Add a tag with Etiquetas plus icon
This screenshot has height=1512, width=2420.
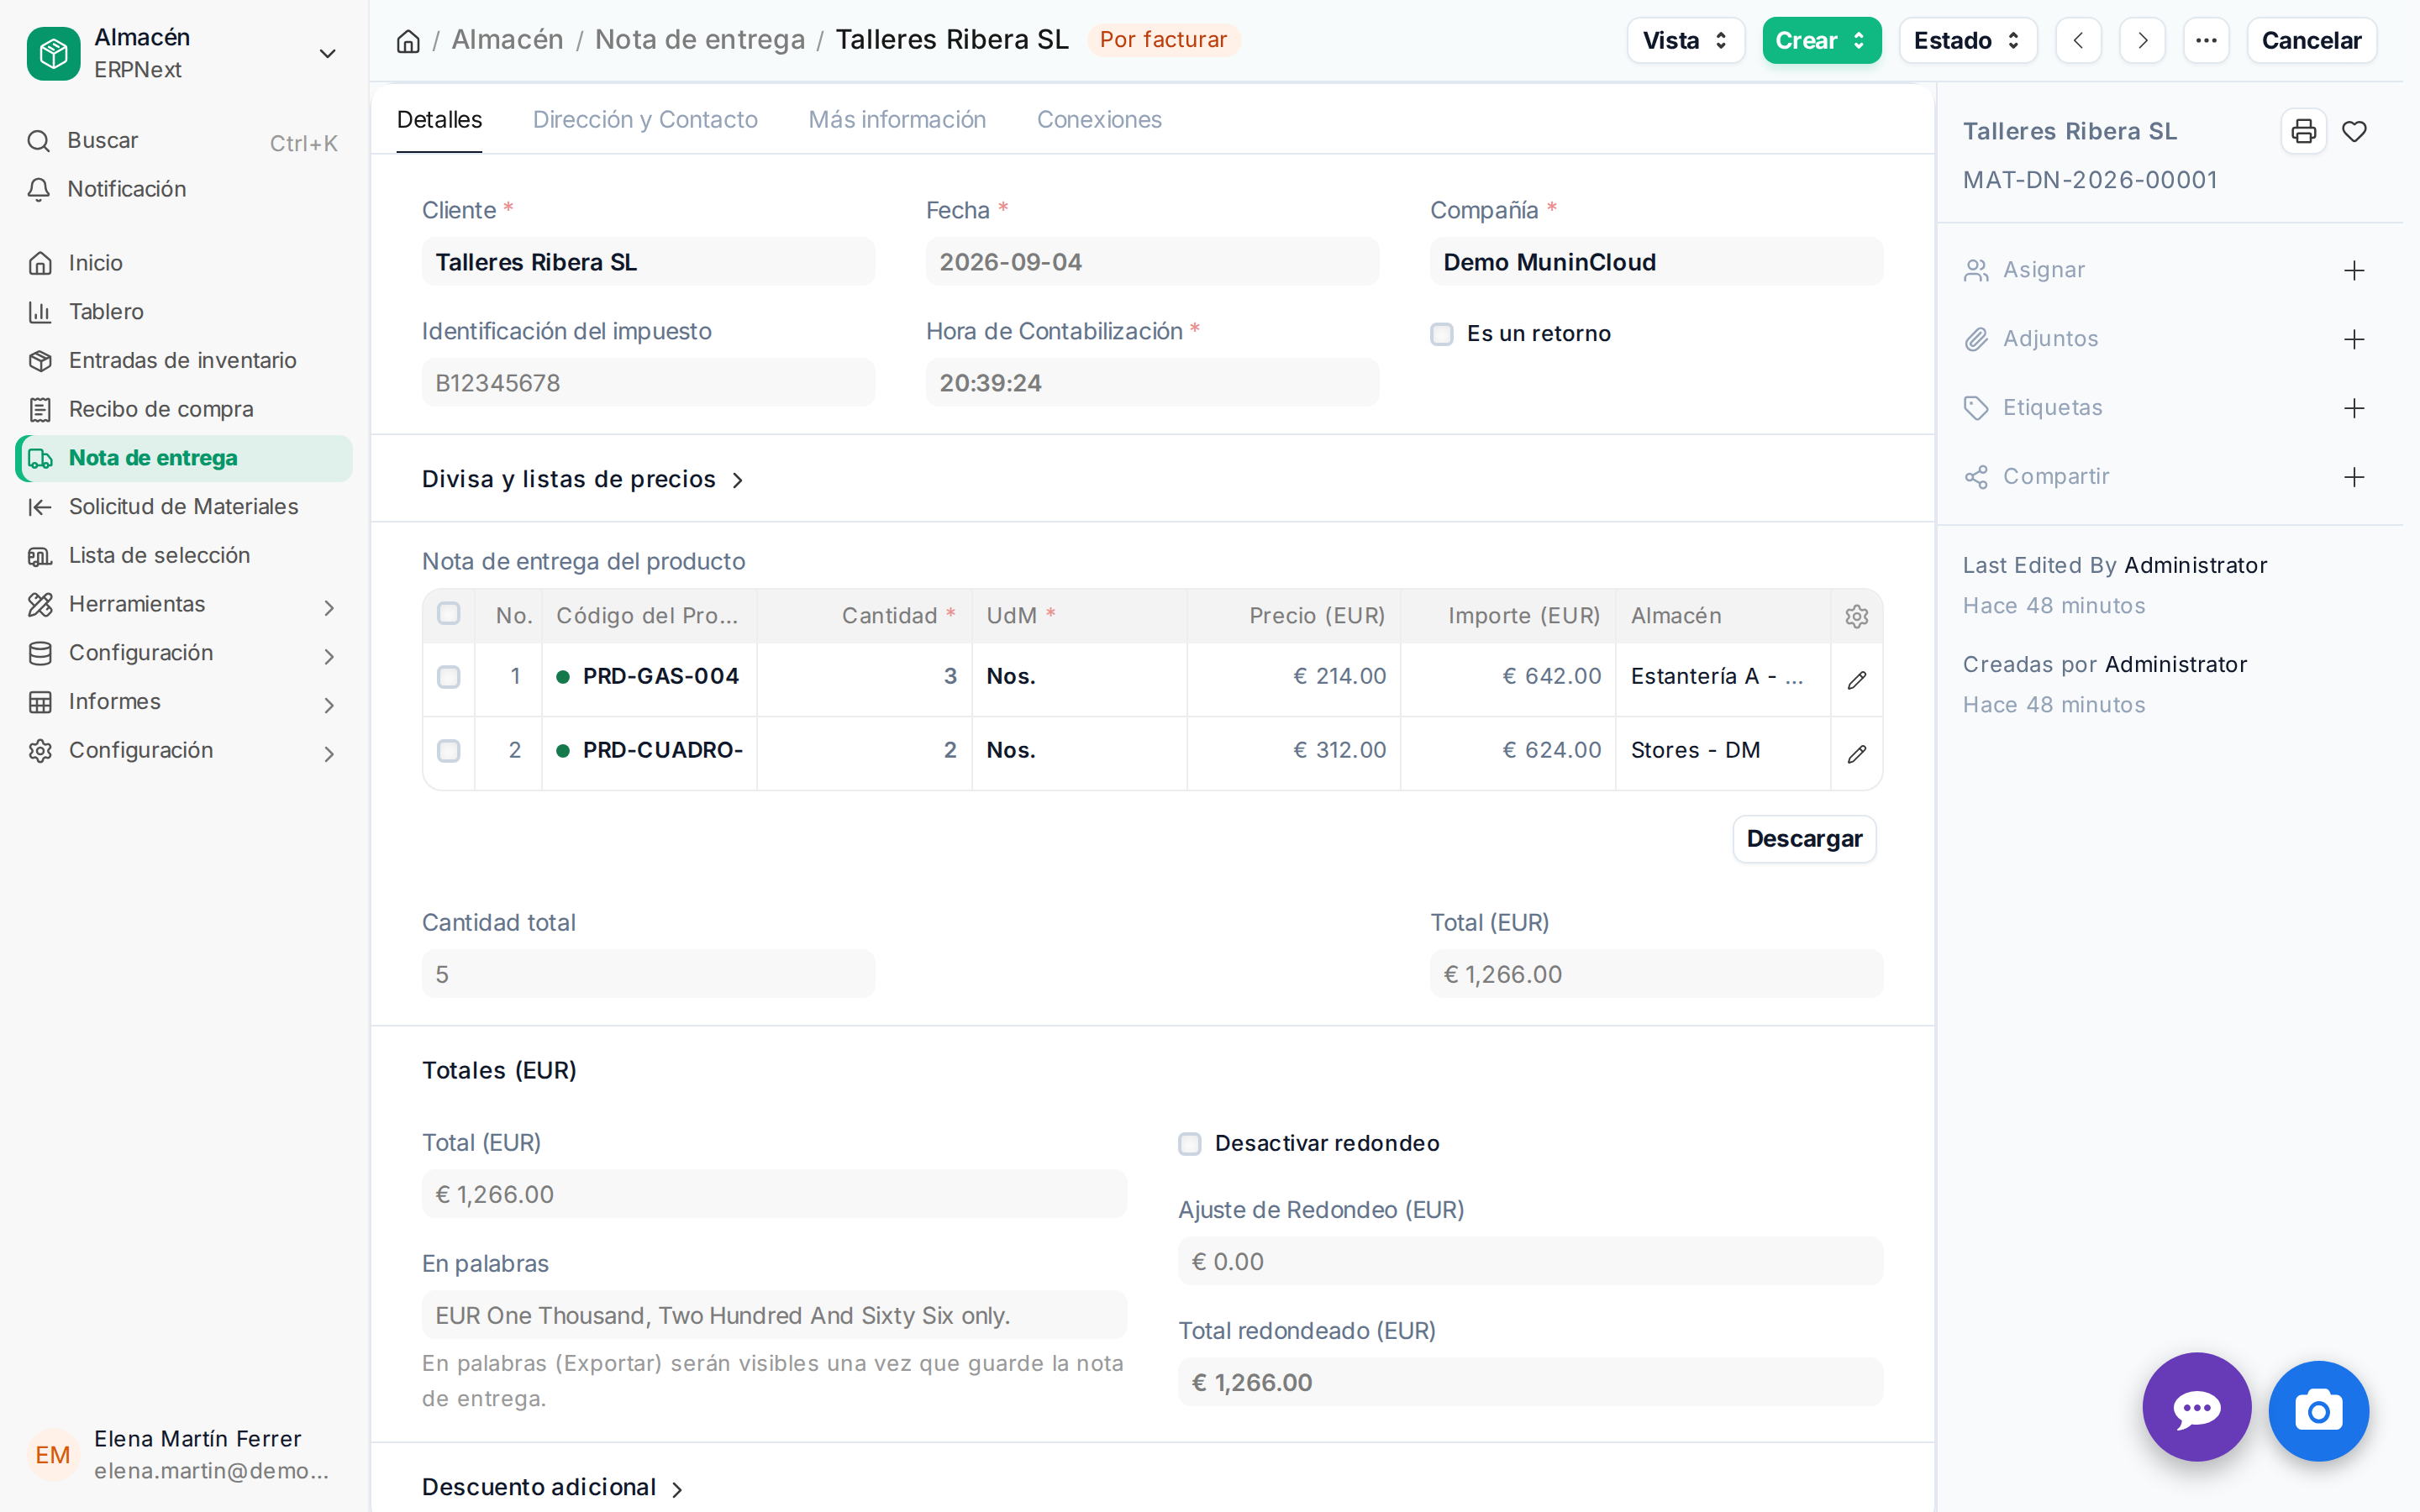pyautogui.click(x=2354, y=408)
